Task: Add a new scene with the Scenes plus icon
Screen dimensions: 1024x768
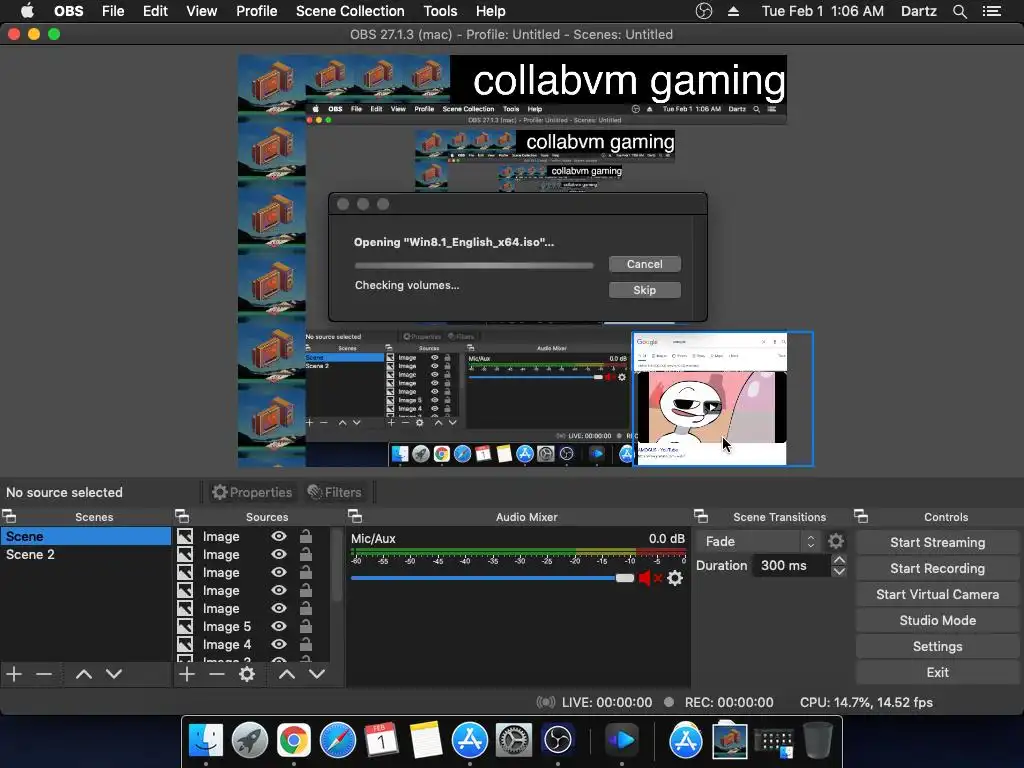Action: pyautogui.click(x=14, y=674)
